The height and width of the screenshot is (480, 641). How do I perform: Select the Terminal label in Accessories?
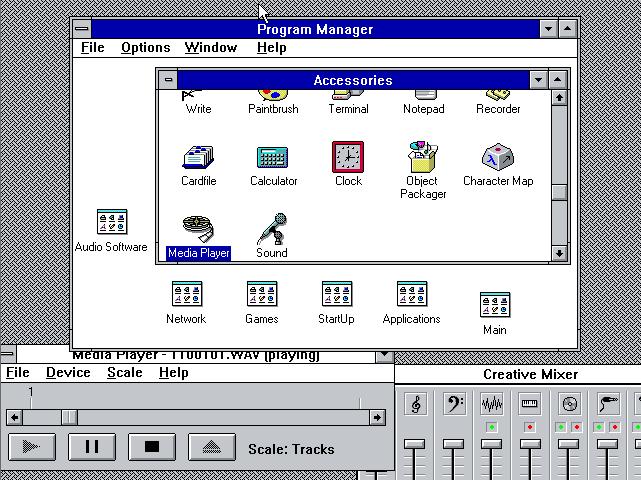348,109
